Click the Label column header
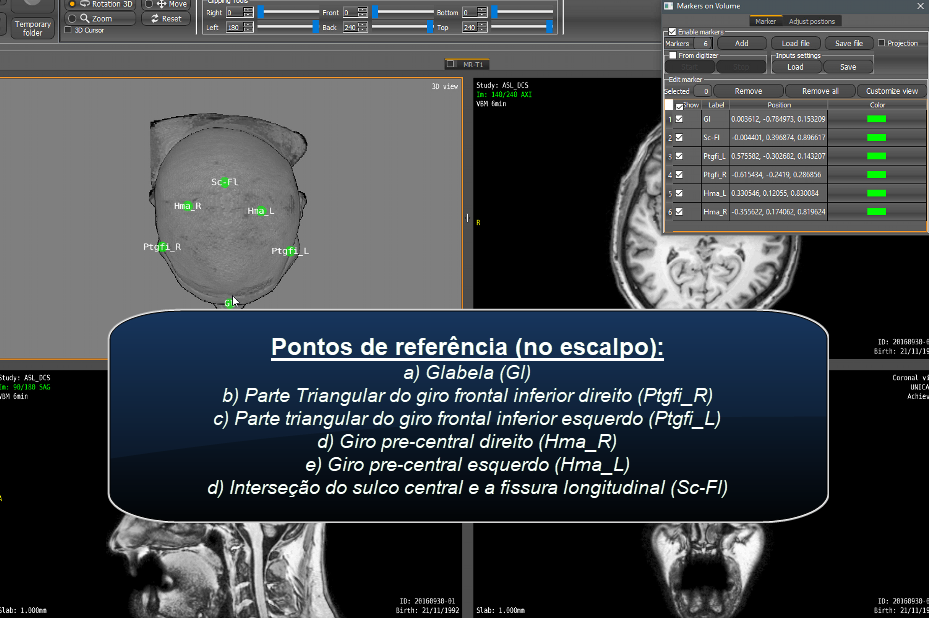The image size is (929, 618). (x=716, y=105)
